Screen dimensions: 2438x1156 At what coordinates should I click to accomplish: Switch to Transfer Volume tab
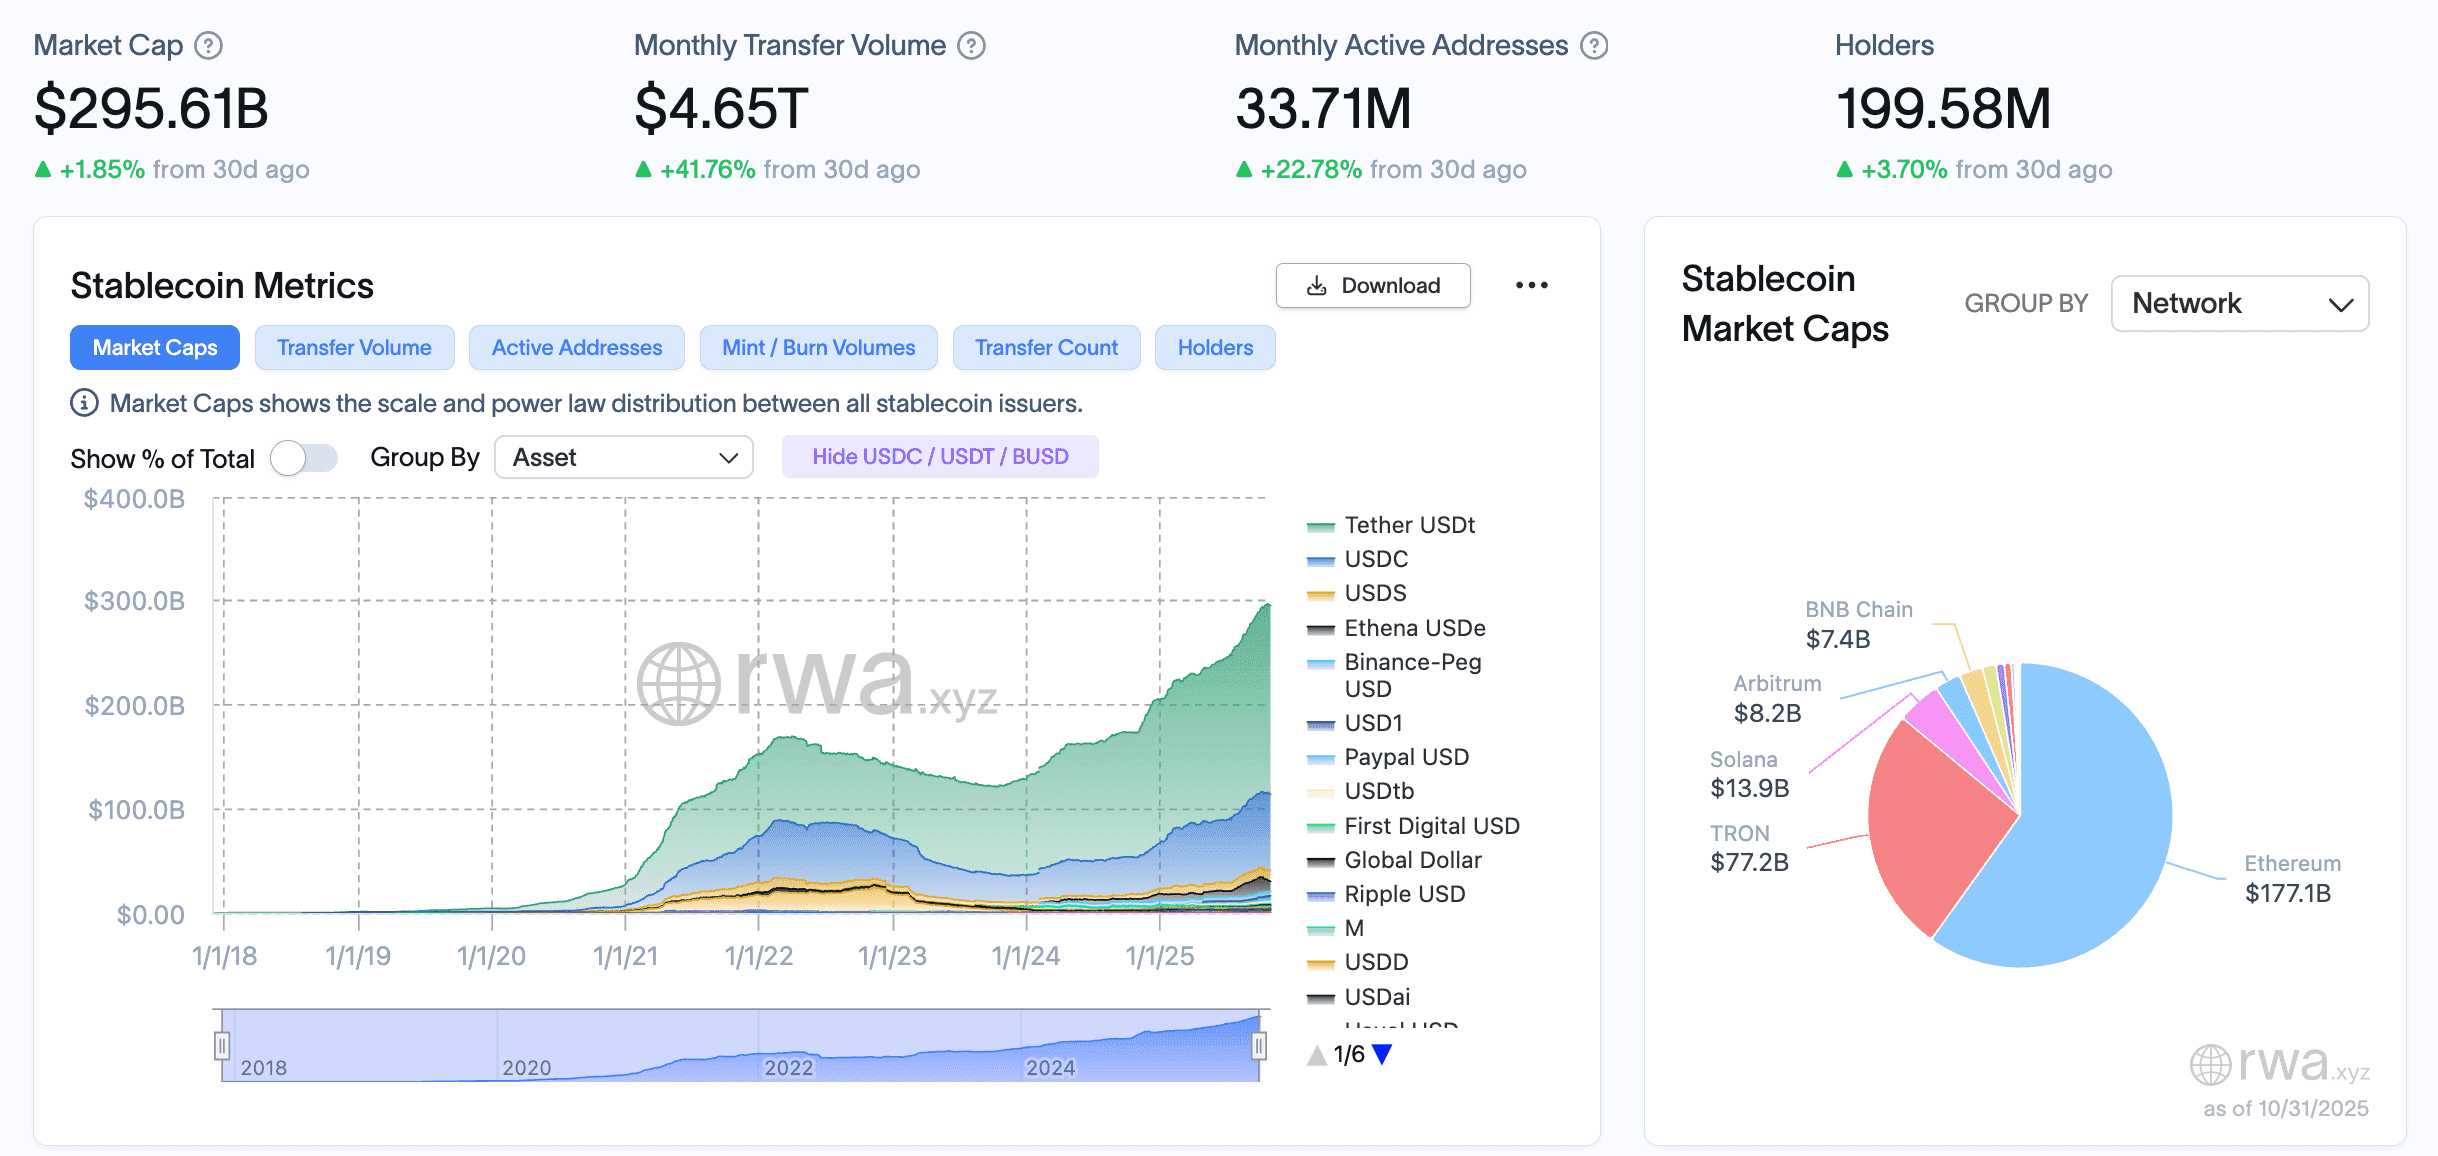click(354, 348)
